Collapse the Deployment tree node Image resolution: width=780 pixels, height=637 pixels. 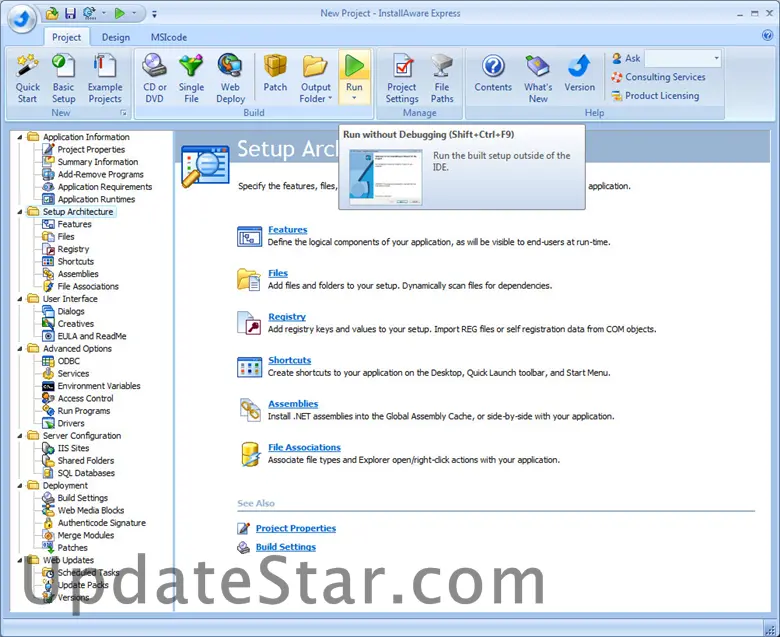click(x=20, y=485)
